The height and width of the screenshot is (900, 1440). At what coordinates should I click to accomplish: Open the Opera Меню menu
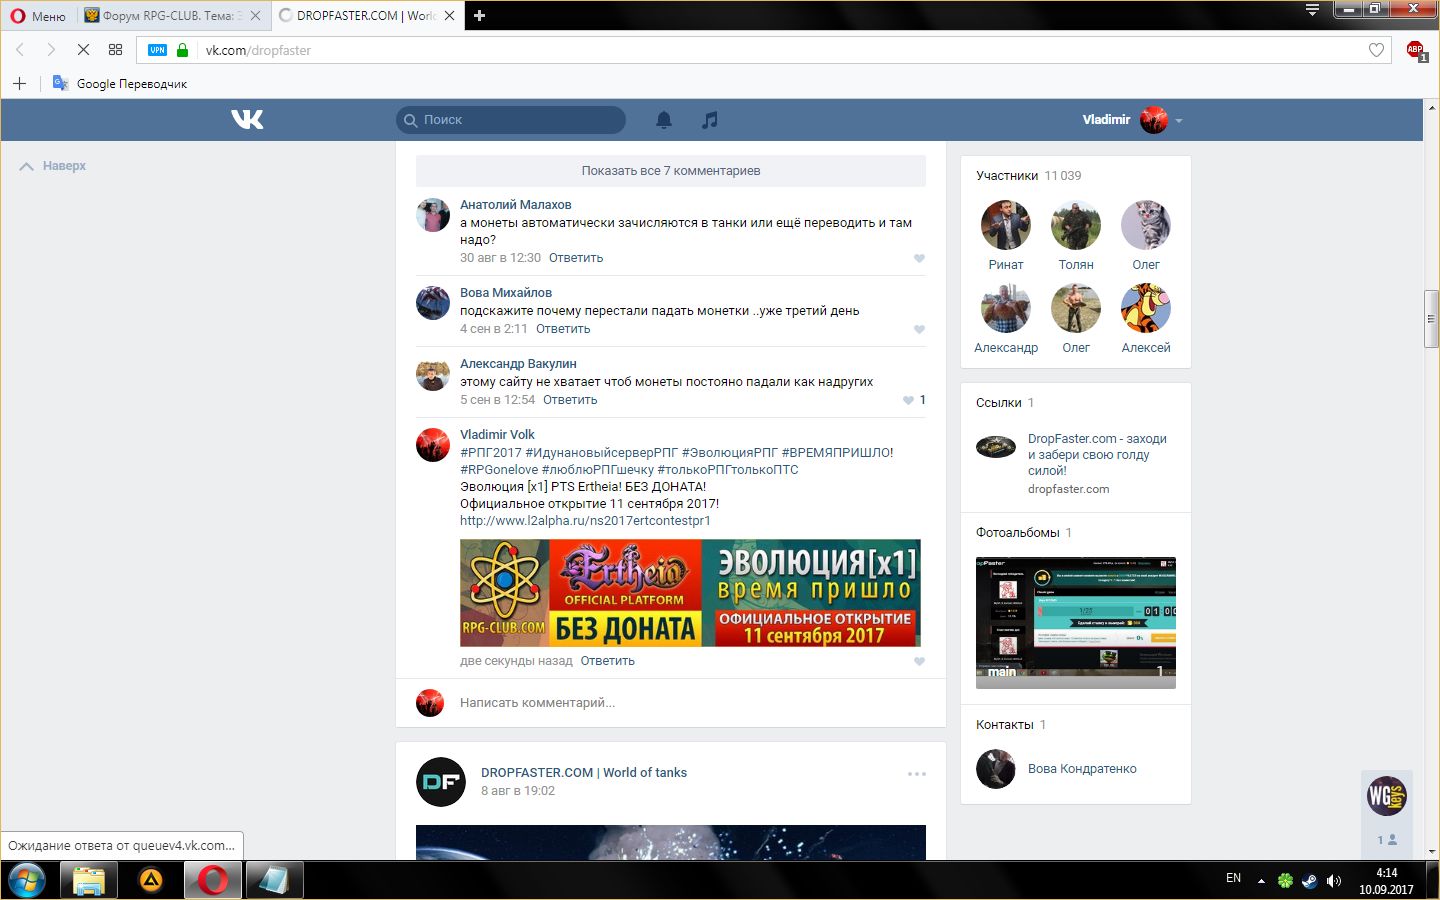(38, 16)
